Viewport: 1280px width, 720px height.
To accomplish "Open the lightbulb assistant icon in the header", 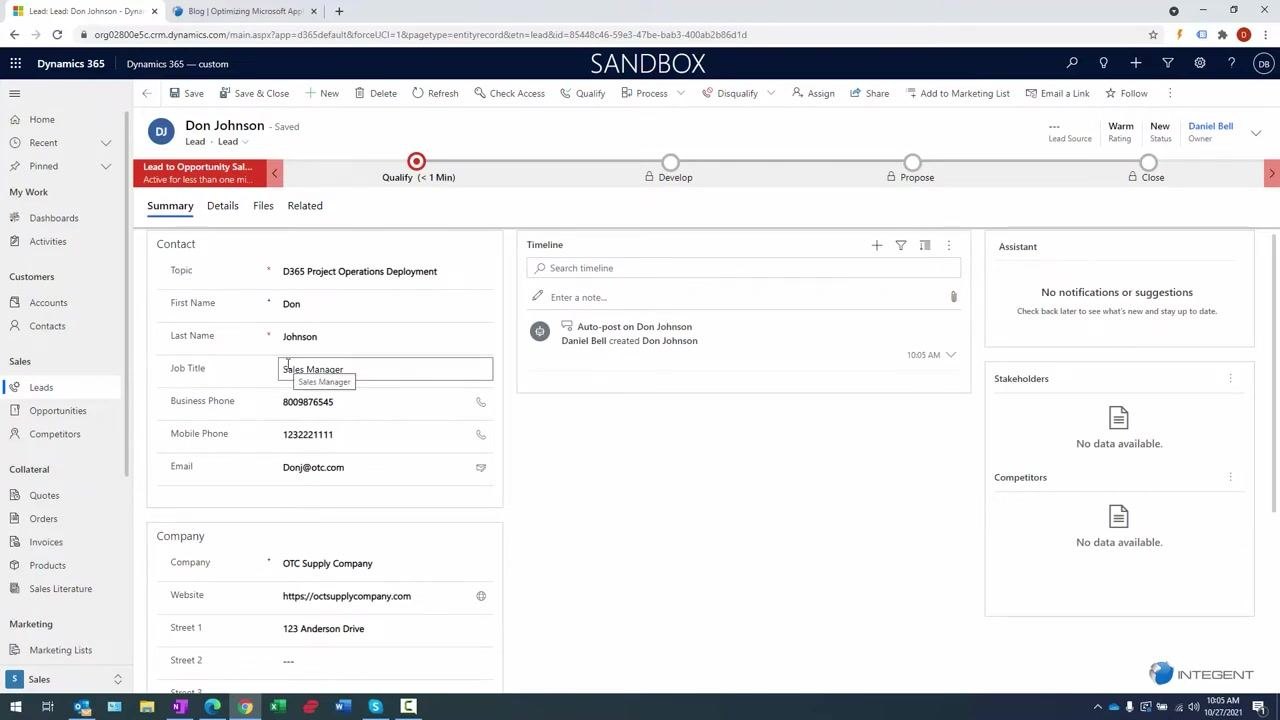I will tap(1104, 63).
